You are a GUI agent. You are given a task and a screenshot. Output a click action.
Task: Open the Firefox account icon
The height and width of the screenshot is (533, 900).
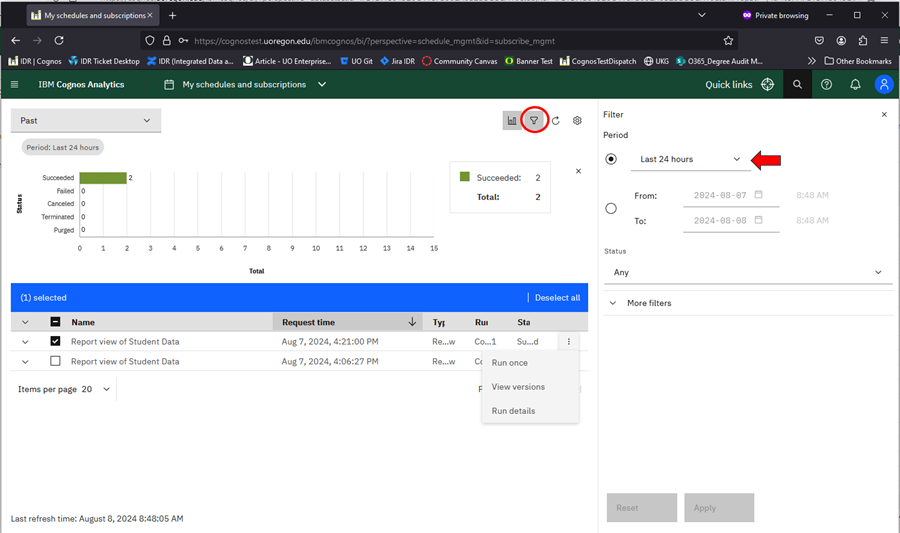click(841, 41)
